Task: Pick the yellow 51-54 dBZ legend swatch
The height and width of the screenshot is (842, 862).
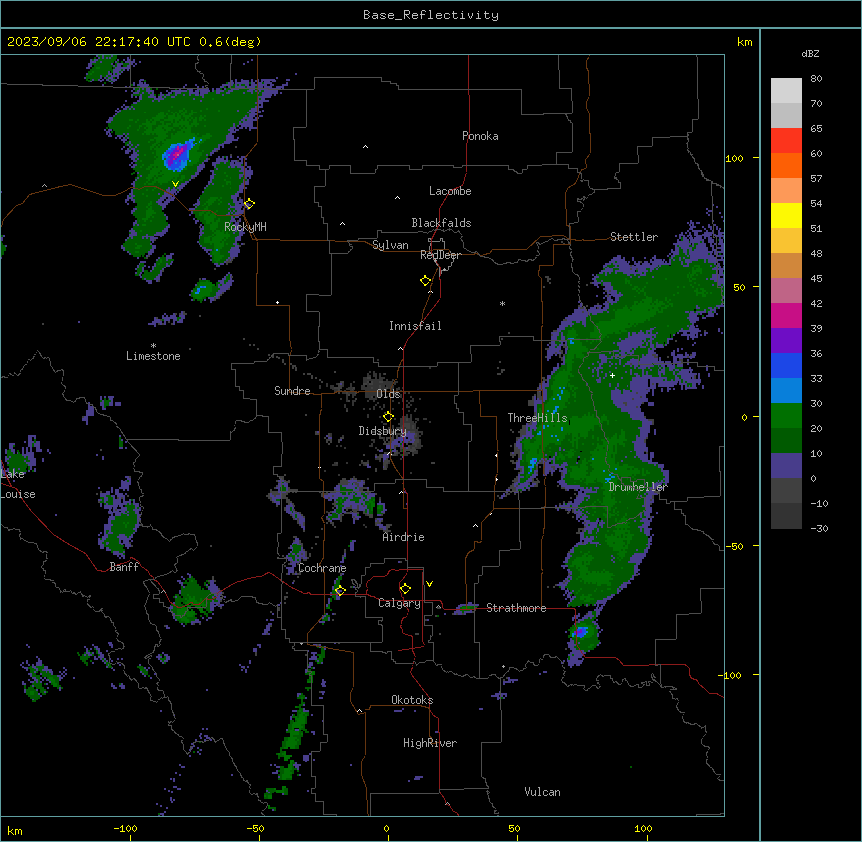Action: [x=786, y=215]
